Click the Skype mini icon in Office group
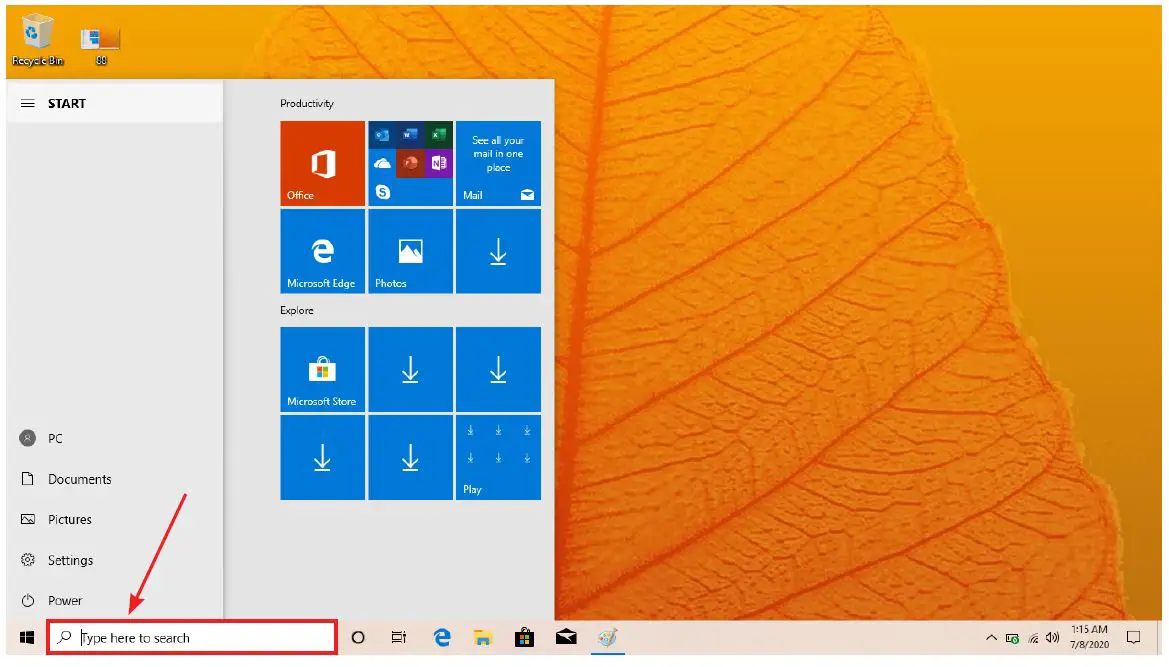This screenshot has height=667, width=1169. (x=382, y=192)
